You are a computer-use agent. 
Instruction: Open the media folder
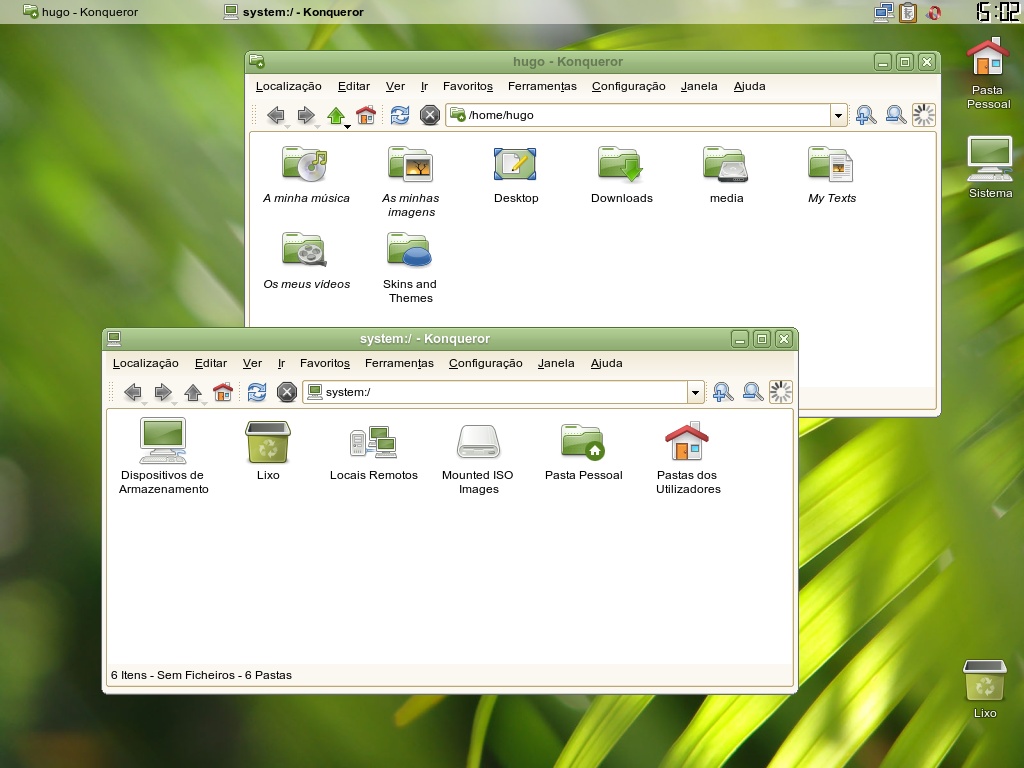(726, 175)
